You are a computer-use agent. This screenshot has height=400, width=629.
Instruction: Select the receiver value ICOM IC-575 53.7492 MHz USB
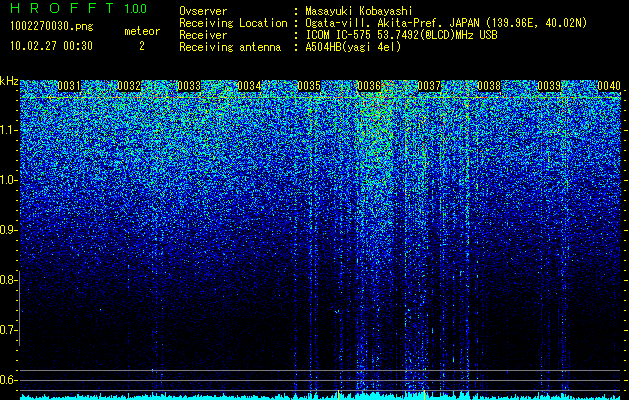401,35
